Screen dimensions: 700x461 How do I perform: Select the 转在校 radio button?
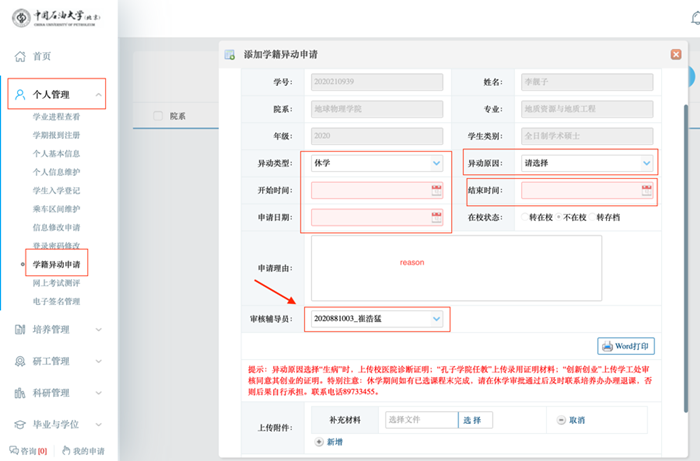pos(522,217)
